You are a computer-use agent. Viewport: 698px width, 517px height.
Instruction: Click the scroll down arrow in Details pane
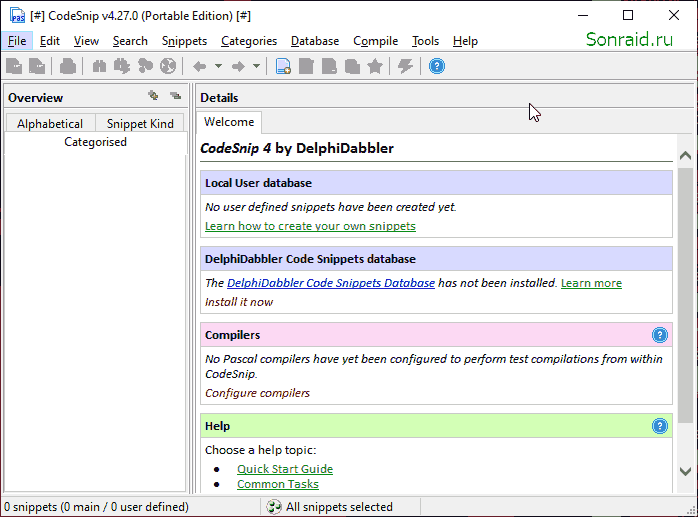pyautogui.click(x=686, y=472)
